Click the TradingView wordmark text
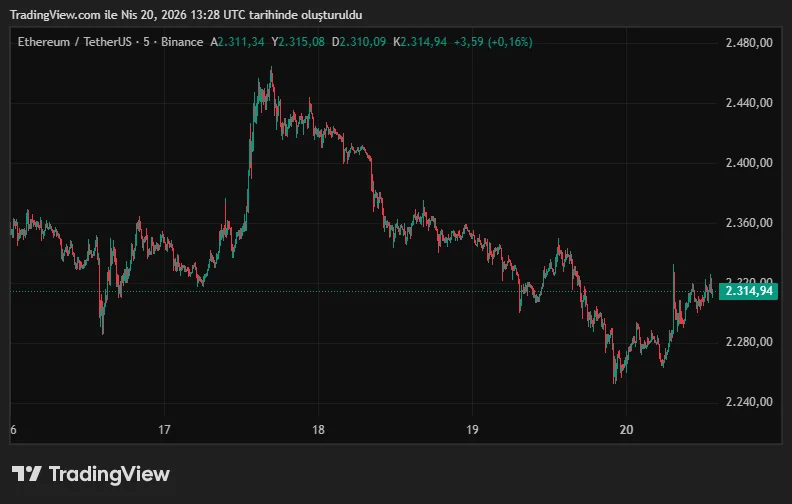The image size is (792, 504). [x=109, y=474]
